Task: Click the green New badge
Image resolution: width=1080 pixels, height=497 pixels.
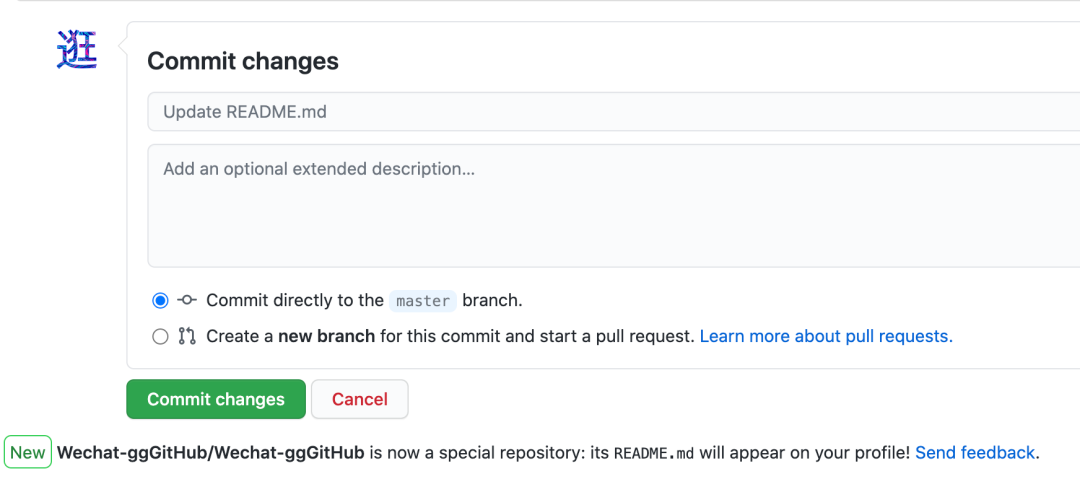Action: pos(28,453)
